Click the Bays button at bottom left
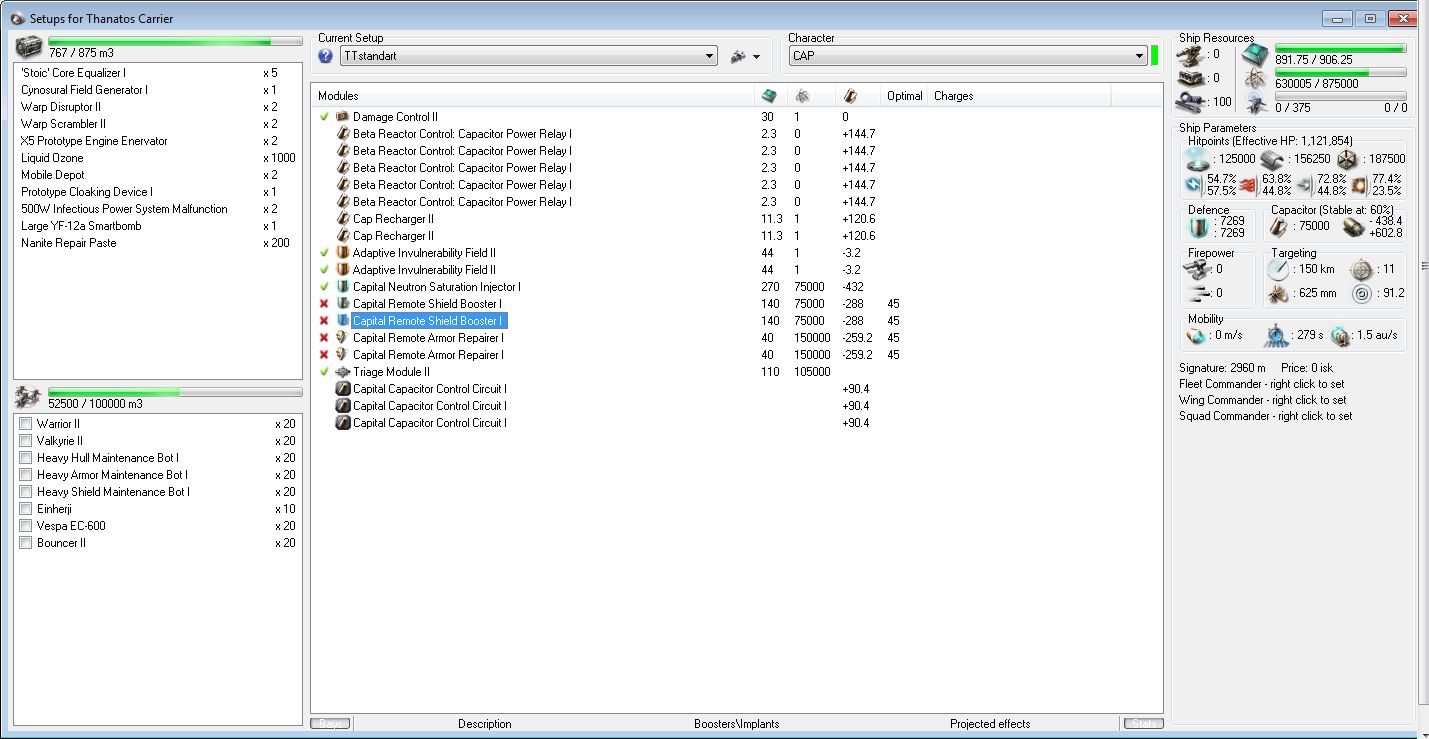This screenshot has height=739, width=1429. pos(331,723)
